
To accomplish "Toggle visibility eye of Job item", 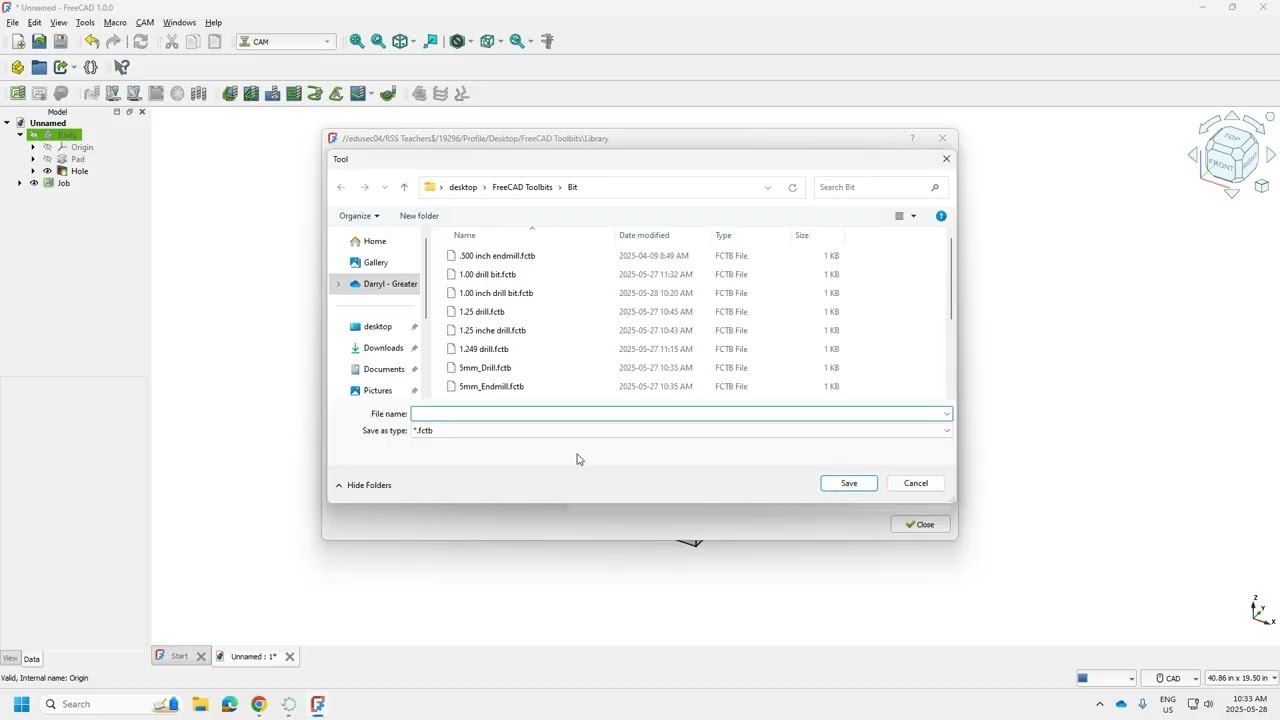I will tap(34, 183).
